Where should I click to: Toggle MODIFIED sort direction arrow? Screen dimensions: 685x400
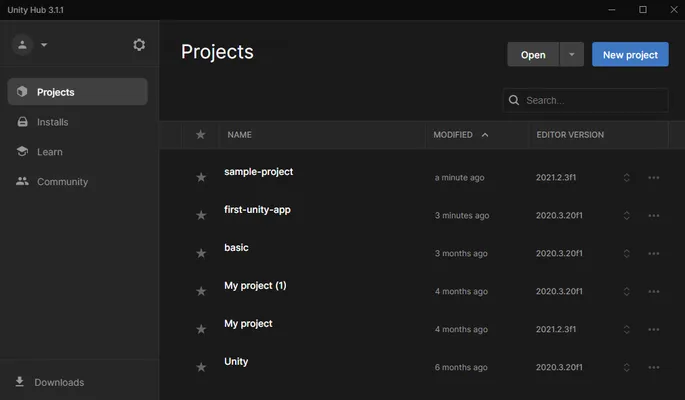[x=485, y=135]
